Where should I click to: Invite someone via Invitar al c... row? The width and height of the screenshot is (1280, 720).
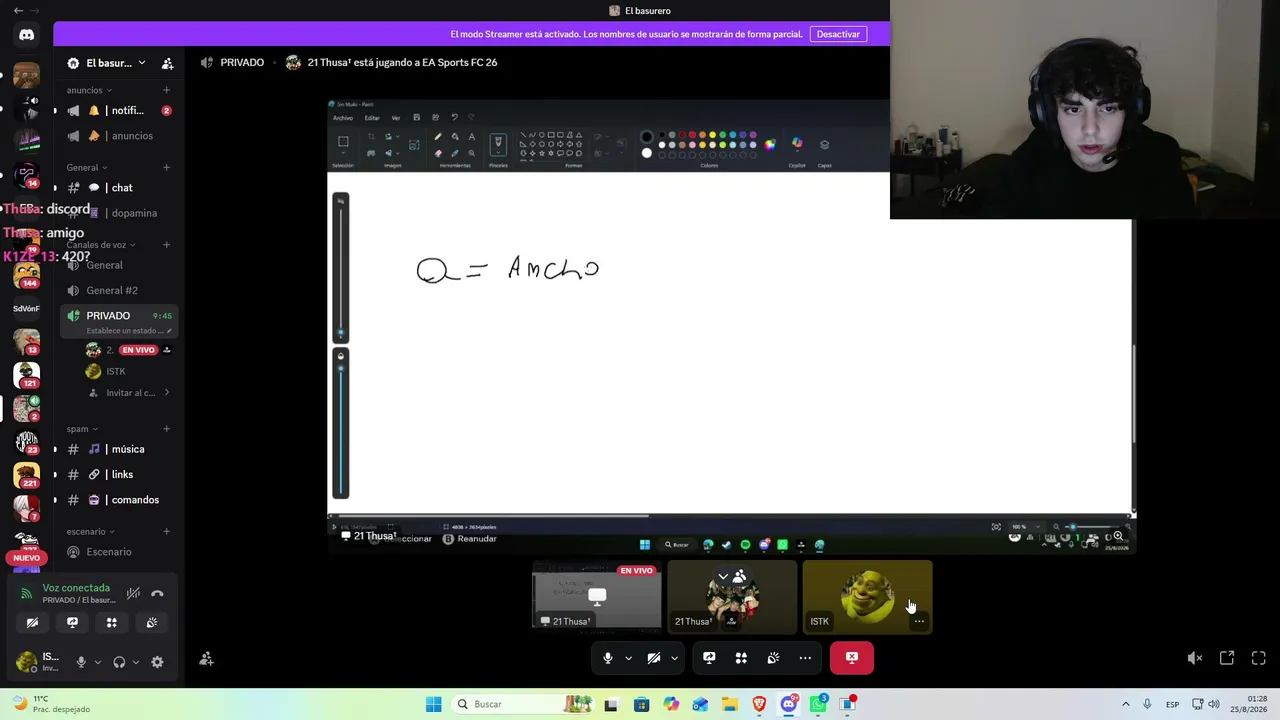129,393
